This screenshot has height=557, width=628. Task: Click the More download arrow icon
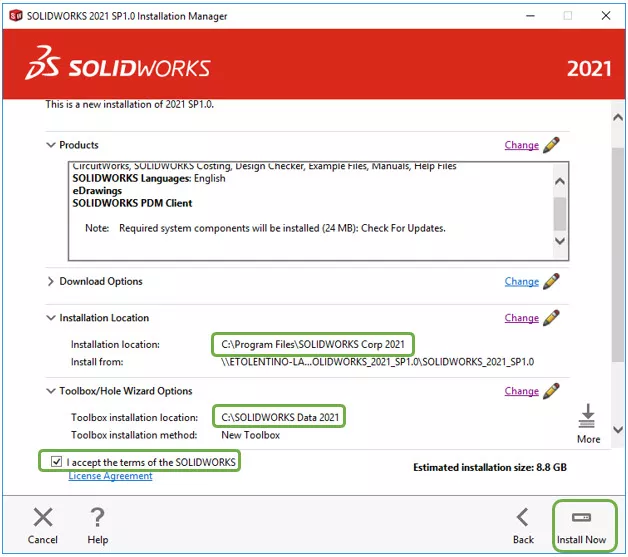coord(587,416)
